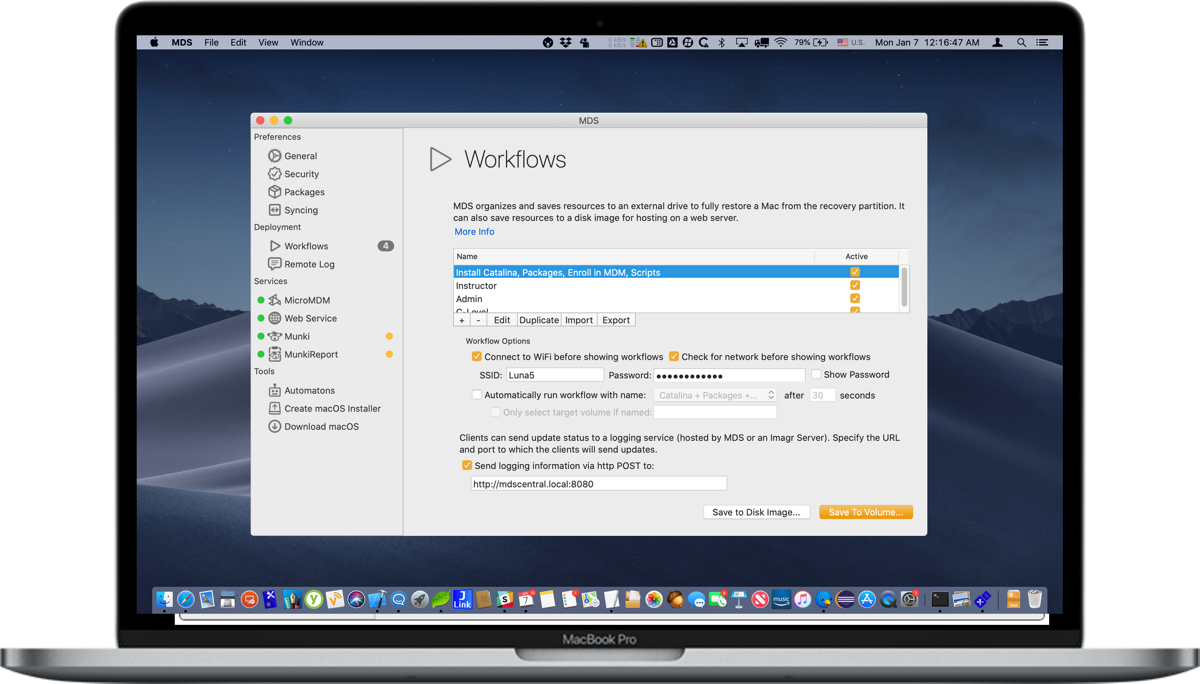Open the AirPlay display menu bar icon
The image size is (1200, 684).
coord(741,43)
